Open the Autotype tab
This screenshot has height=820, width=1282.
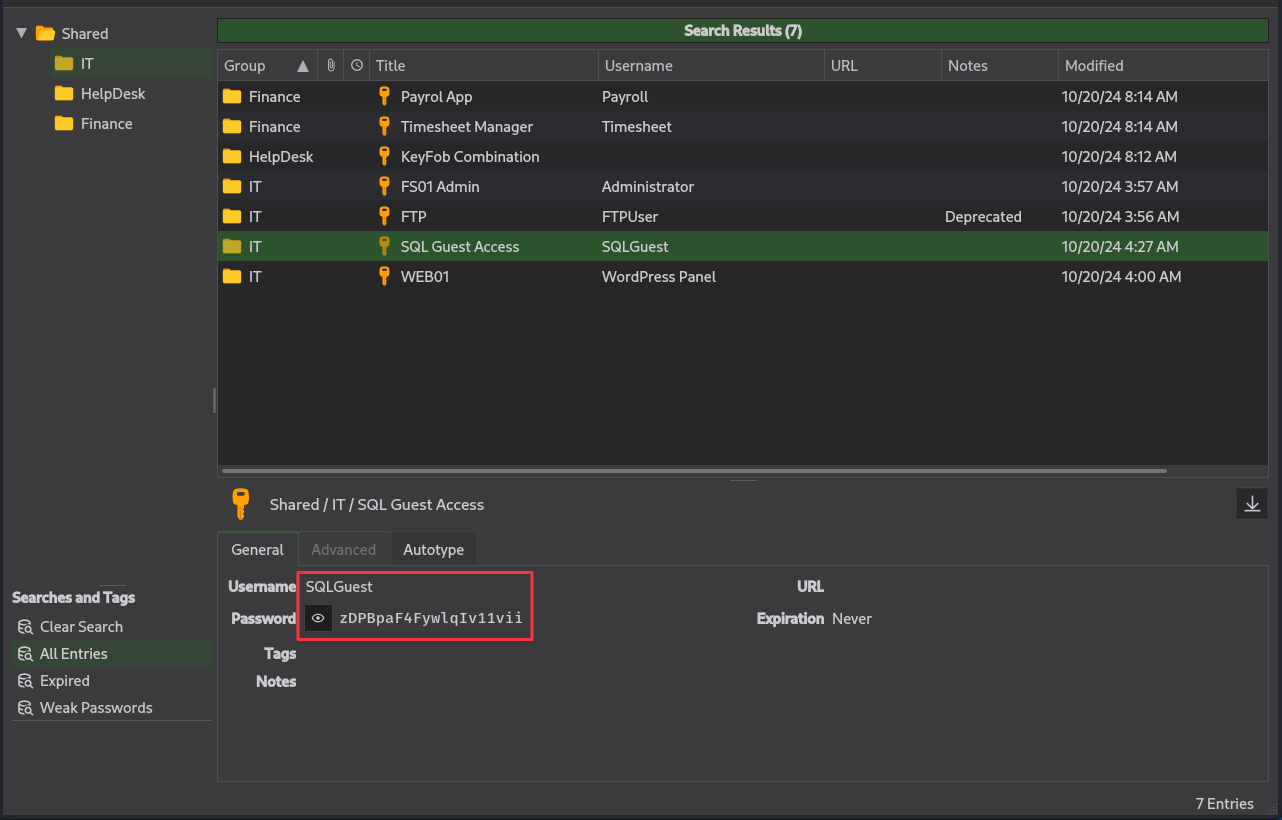click(x=434, y=550)
